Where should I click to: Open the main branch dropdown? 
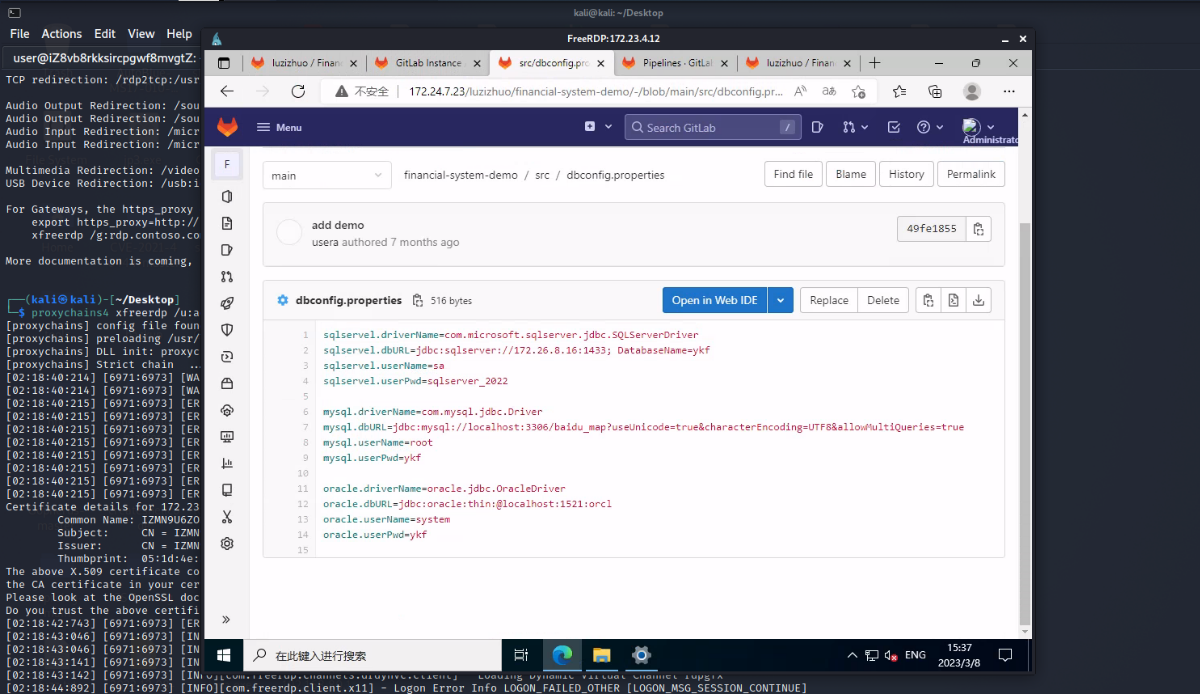point(327,175)
